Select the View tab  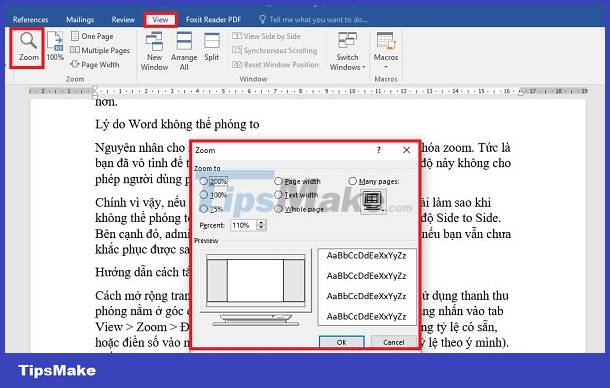[x=160, y=19]
